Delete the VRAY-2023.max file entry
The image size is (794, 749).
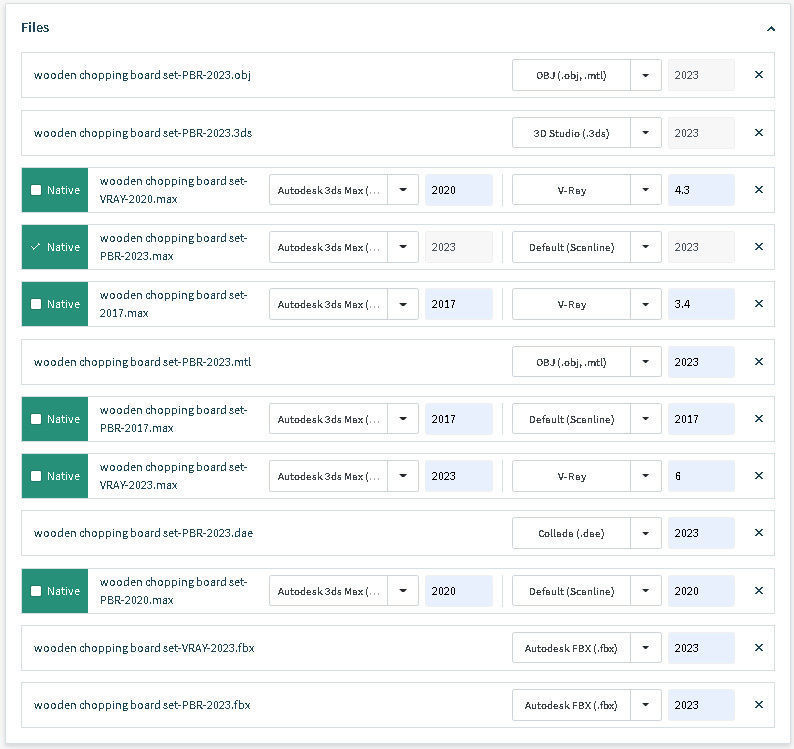coord(758,476)
